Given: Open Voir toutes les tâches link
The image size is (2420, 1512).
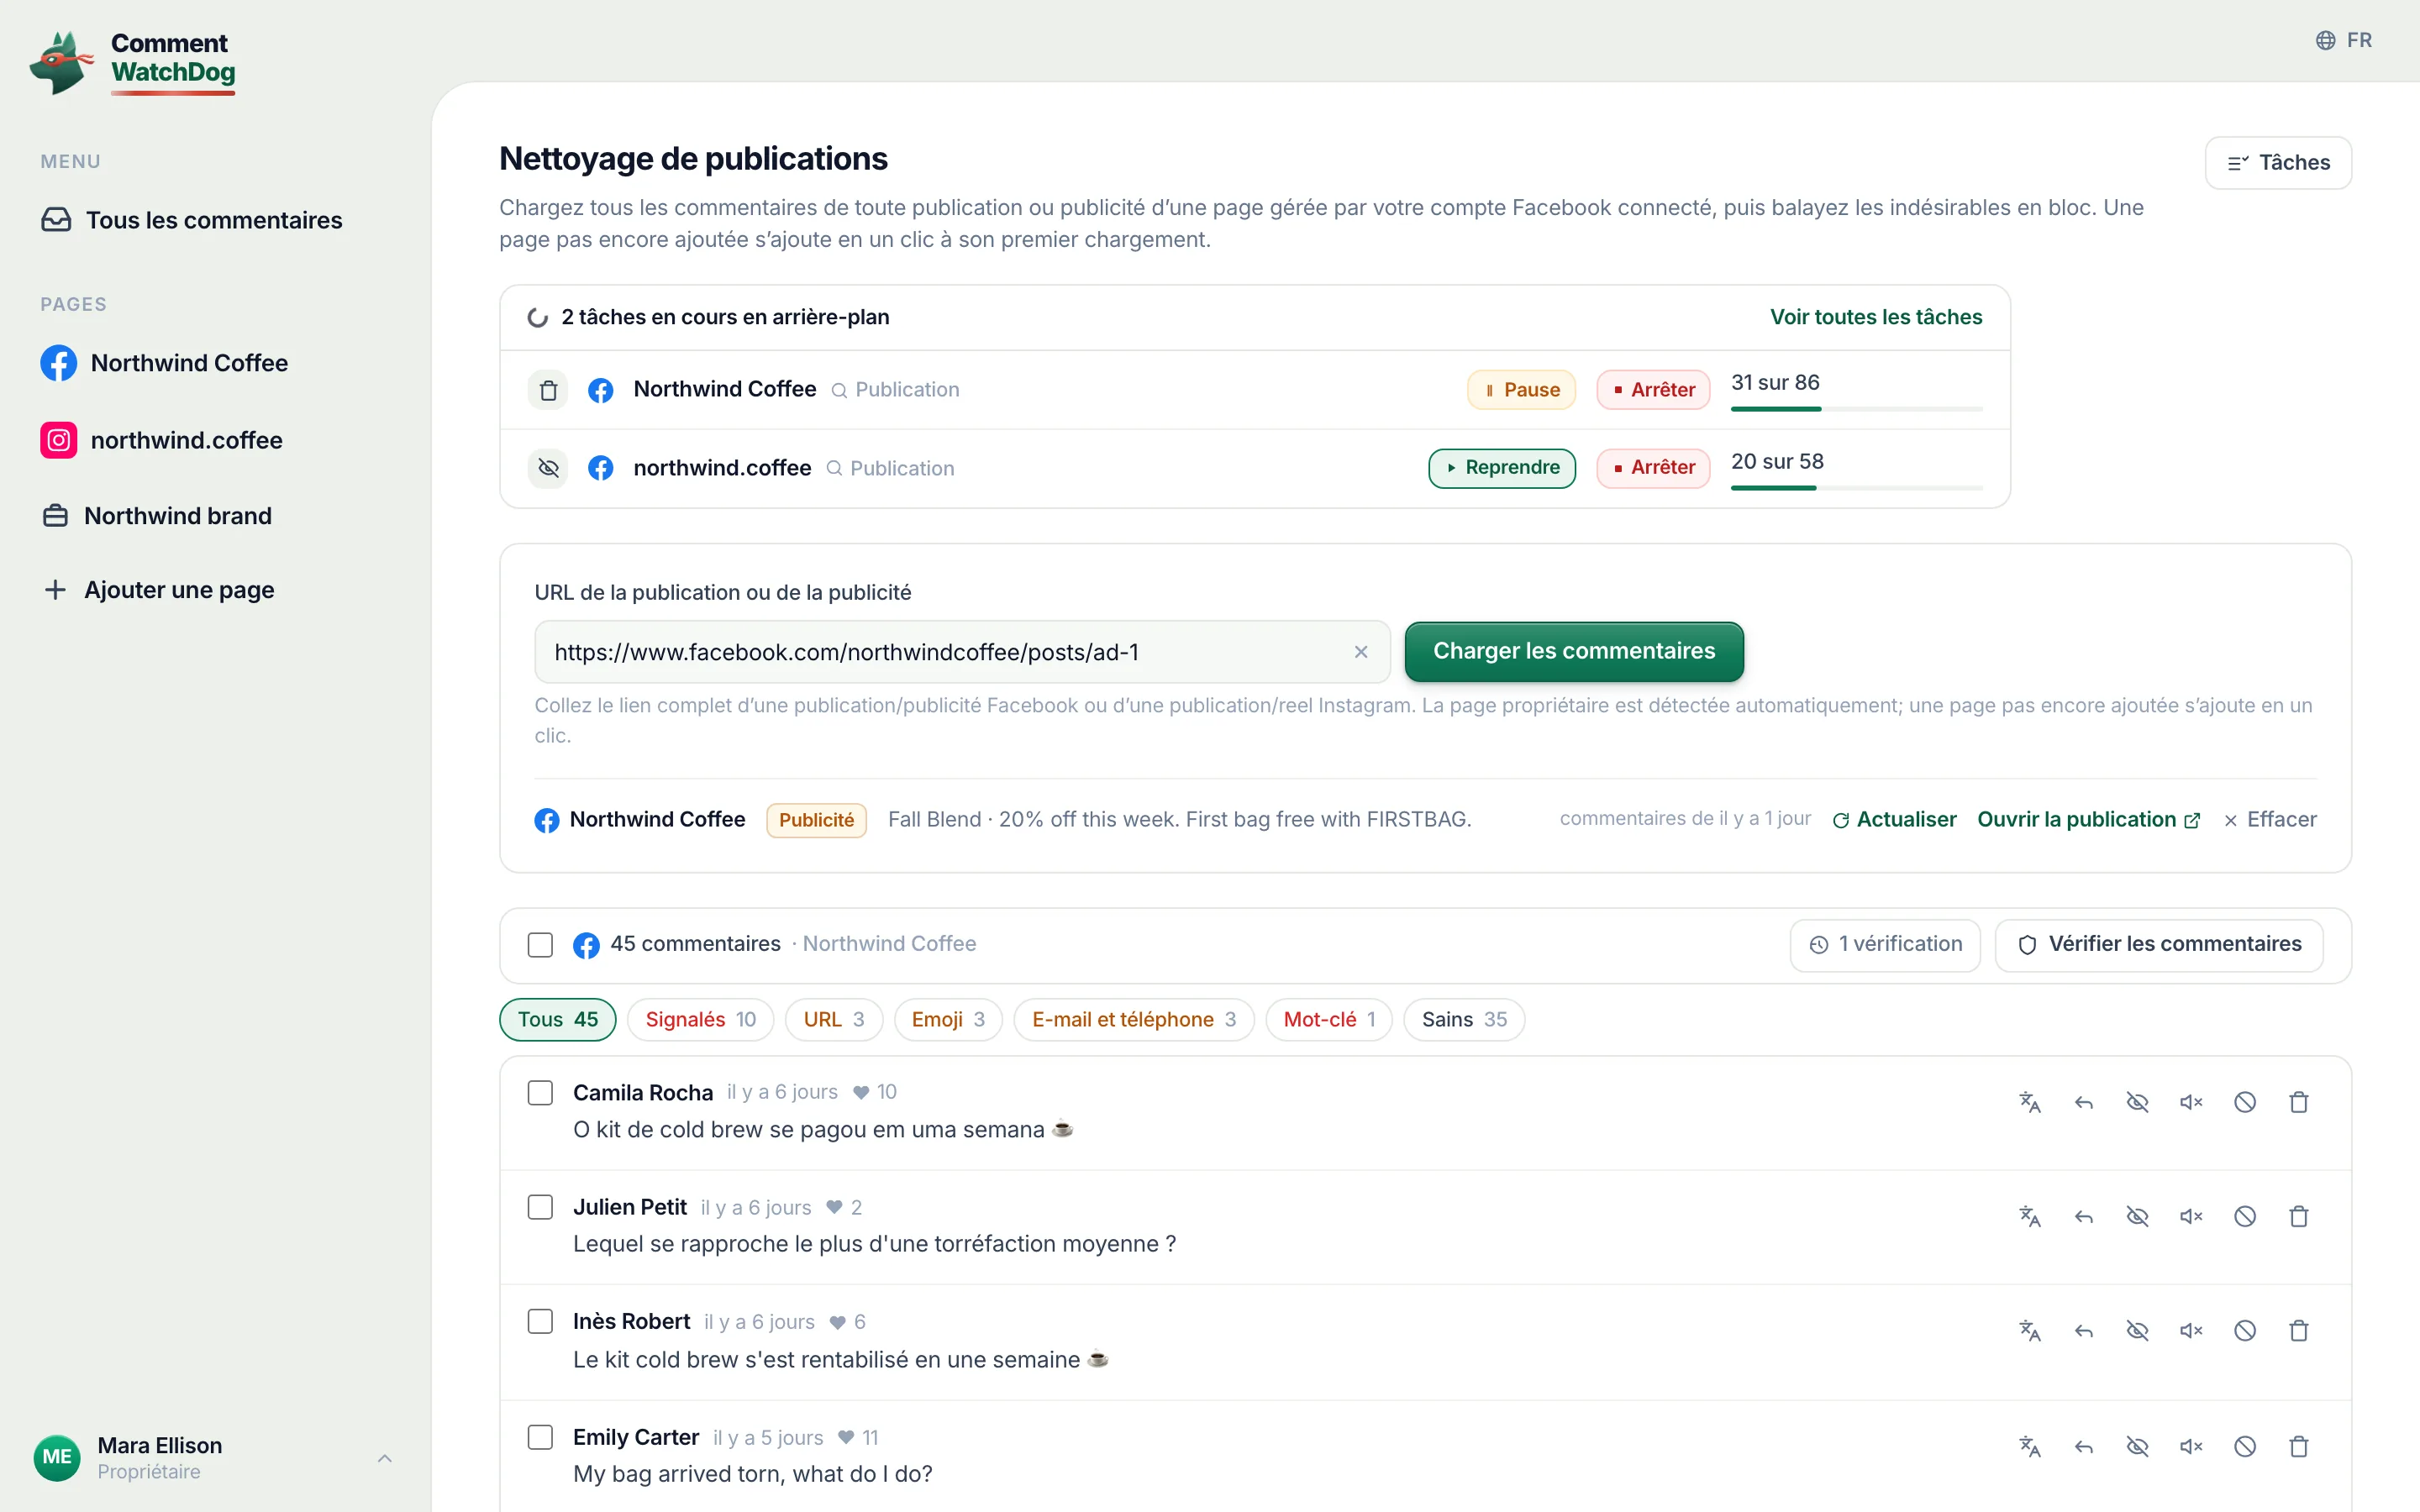Looking at the screenshot, I should click(1876, 317).
